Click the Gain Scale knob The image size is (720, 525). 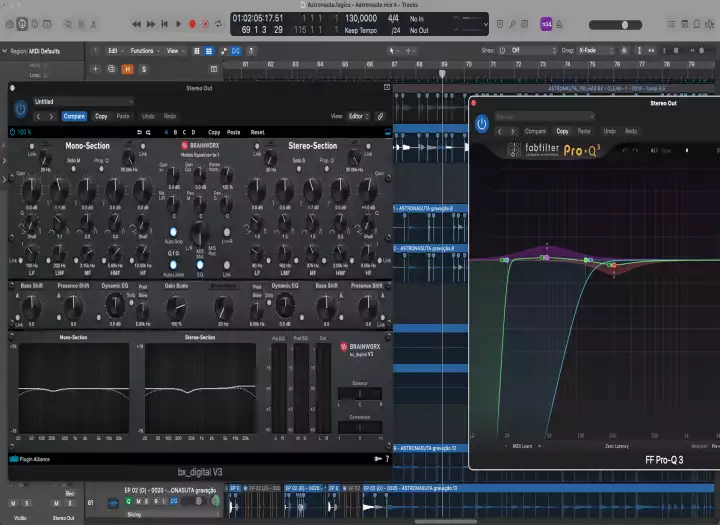tap(176, 307)
